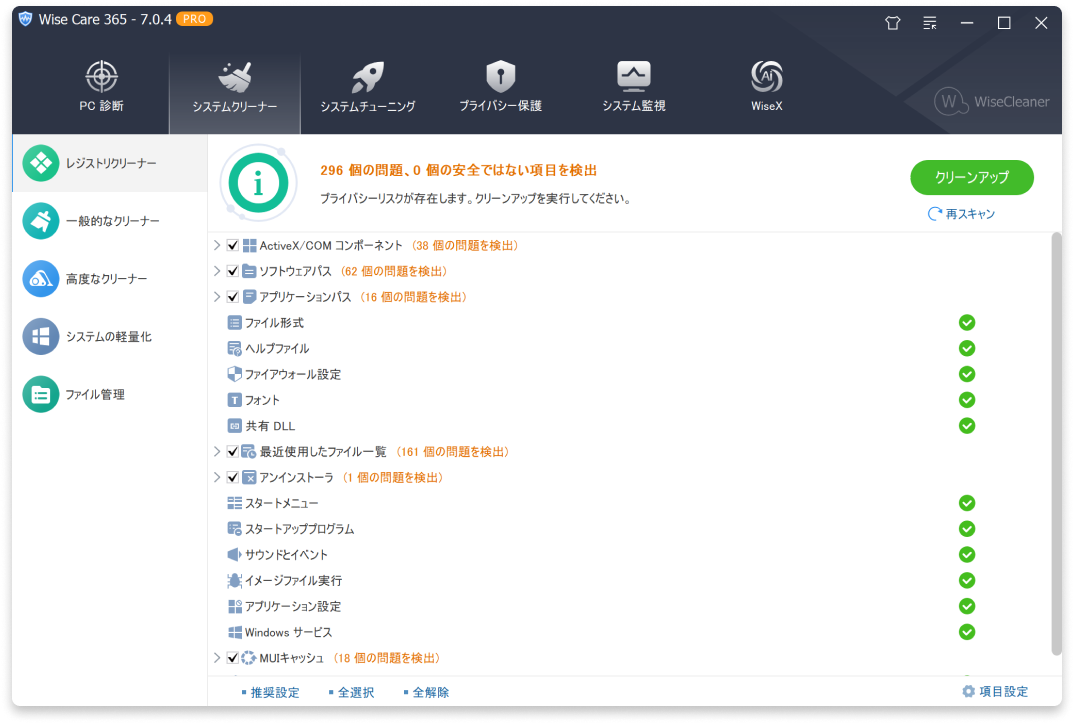The height and width of the screenshot is (724, 1074).
Task: Expand the MUIキャッシュ entry arrow
Action: click(x=217, y=658)
